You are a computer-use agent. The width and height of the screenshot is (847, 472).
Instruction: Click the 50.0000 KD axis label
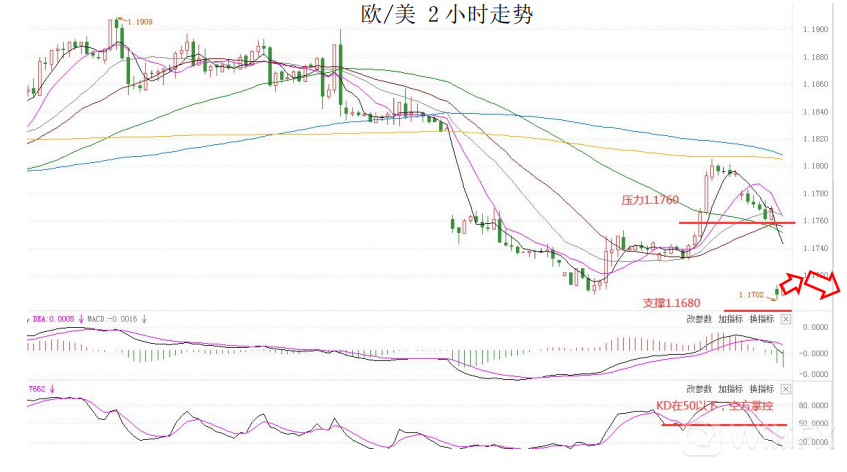point(813,424)
